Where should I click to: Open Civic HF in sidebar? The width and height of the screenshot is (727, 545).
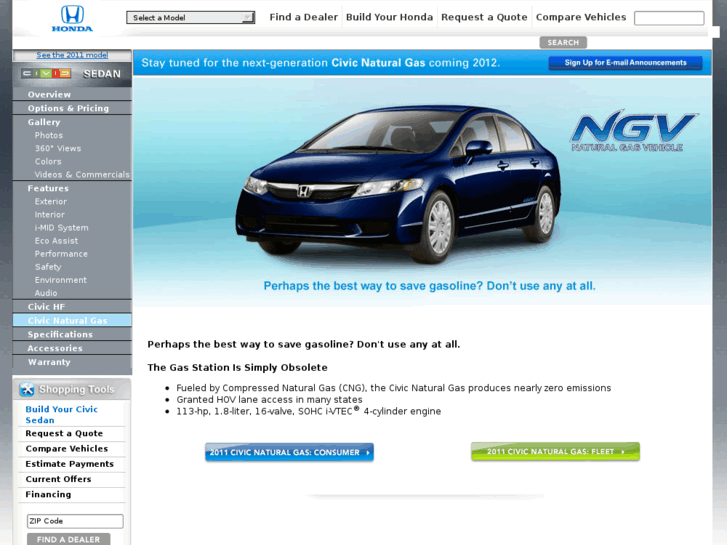pyautogui.click(x=72, y=307)
